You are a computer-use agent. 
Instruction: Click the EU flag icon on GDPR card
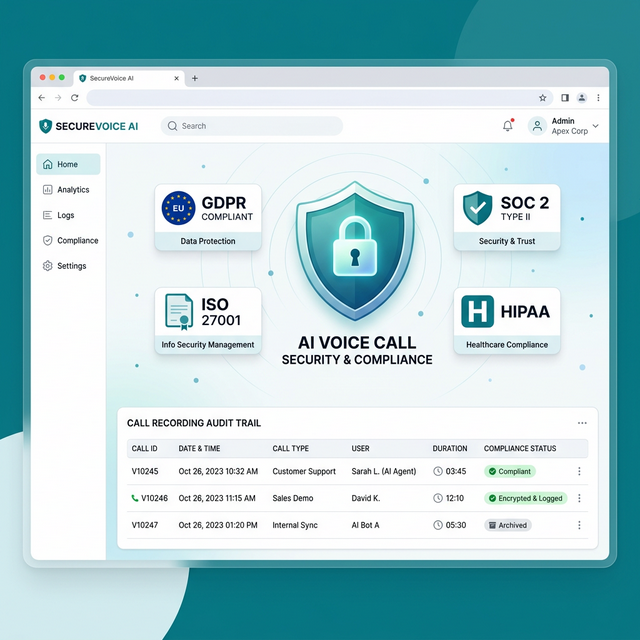pyautogui.click(x=178, y=208)
